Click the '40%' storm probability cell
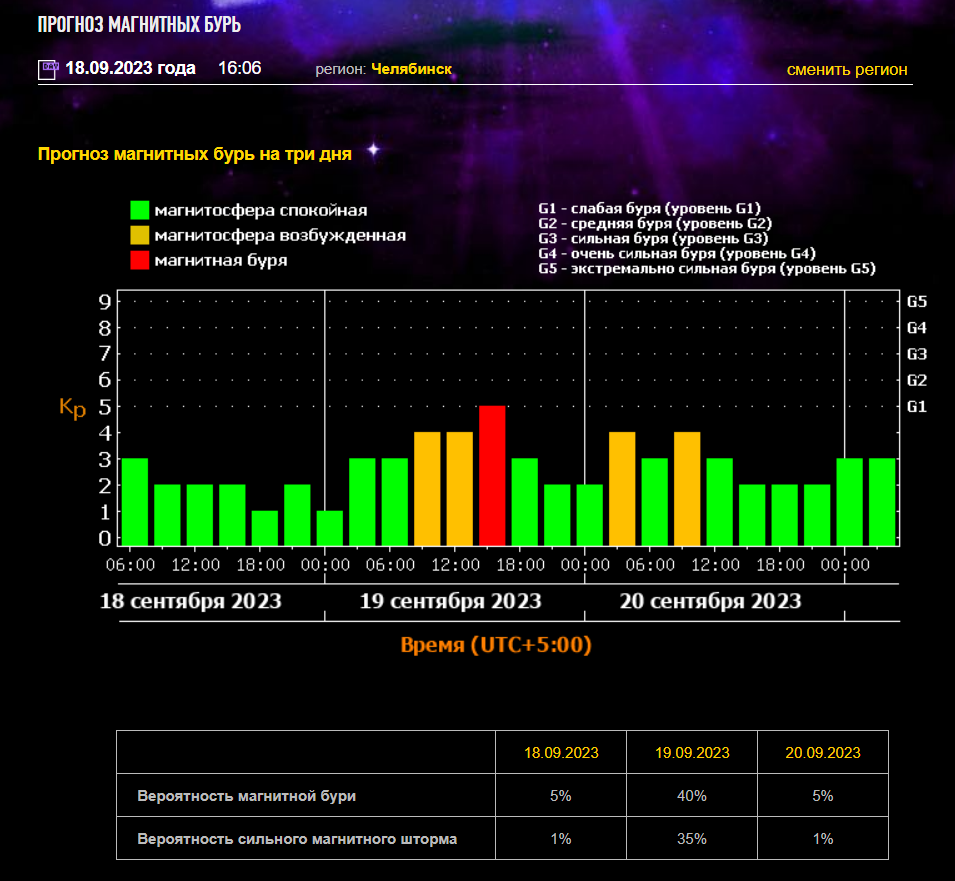955x881 pixels. [692, 796]
